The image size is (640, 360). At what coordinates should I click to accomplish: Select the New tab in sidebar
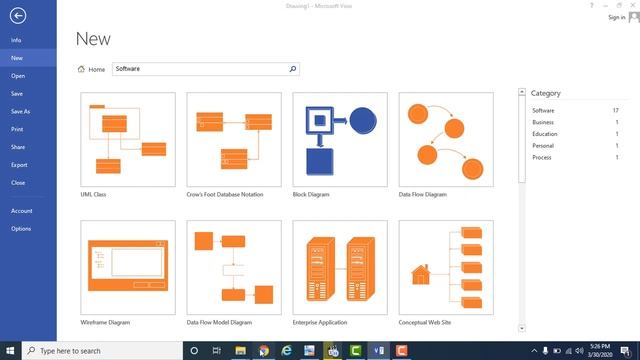tap(28, 58)
